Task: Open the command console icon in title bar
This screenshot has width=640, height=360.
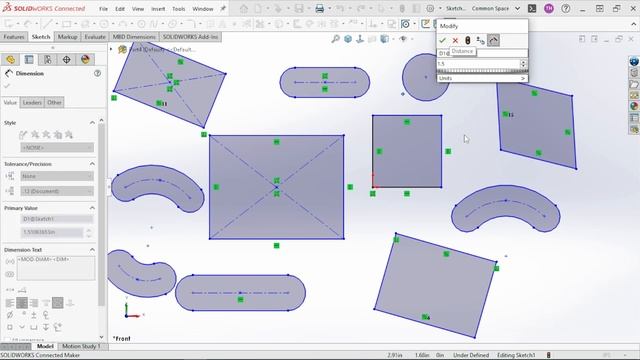Action: (532, 9)
